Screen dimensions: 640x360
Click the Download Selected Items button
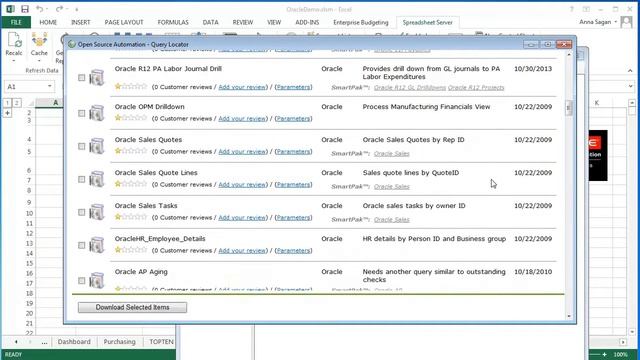pos(133,307)
